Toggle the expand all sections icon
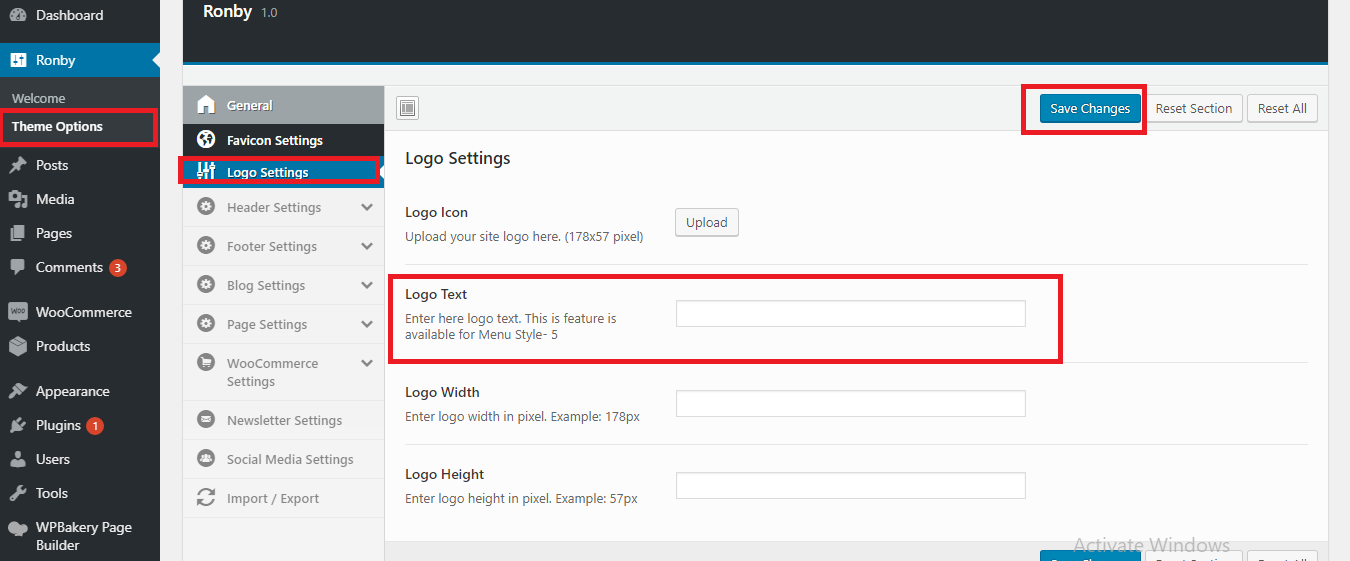Image resolution: width=1350 pixels, height=561 pixels. click(x=407, y=108)
